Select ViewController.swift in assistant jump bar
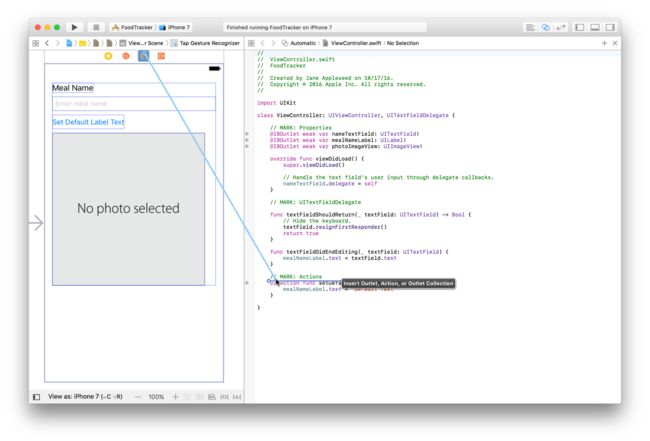 pos(352,43)
